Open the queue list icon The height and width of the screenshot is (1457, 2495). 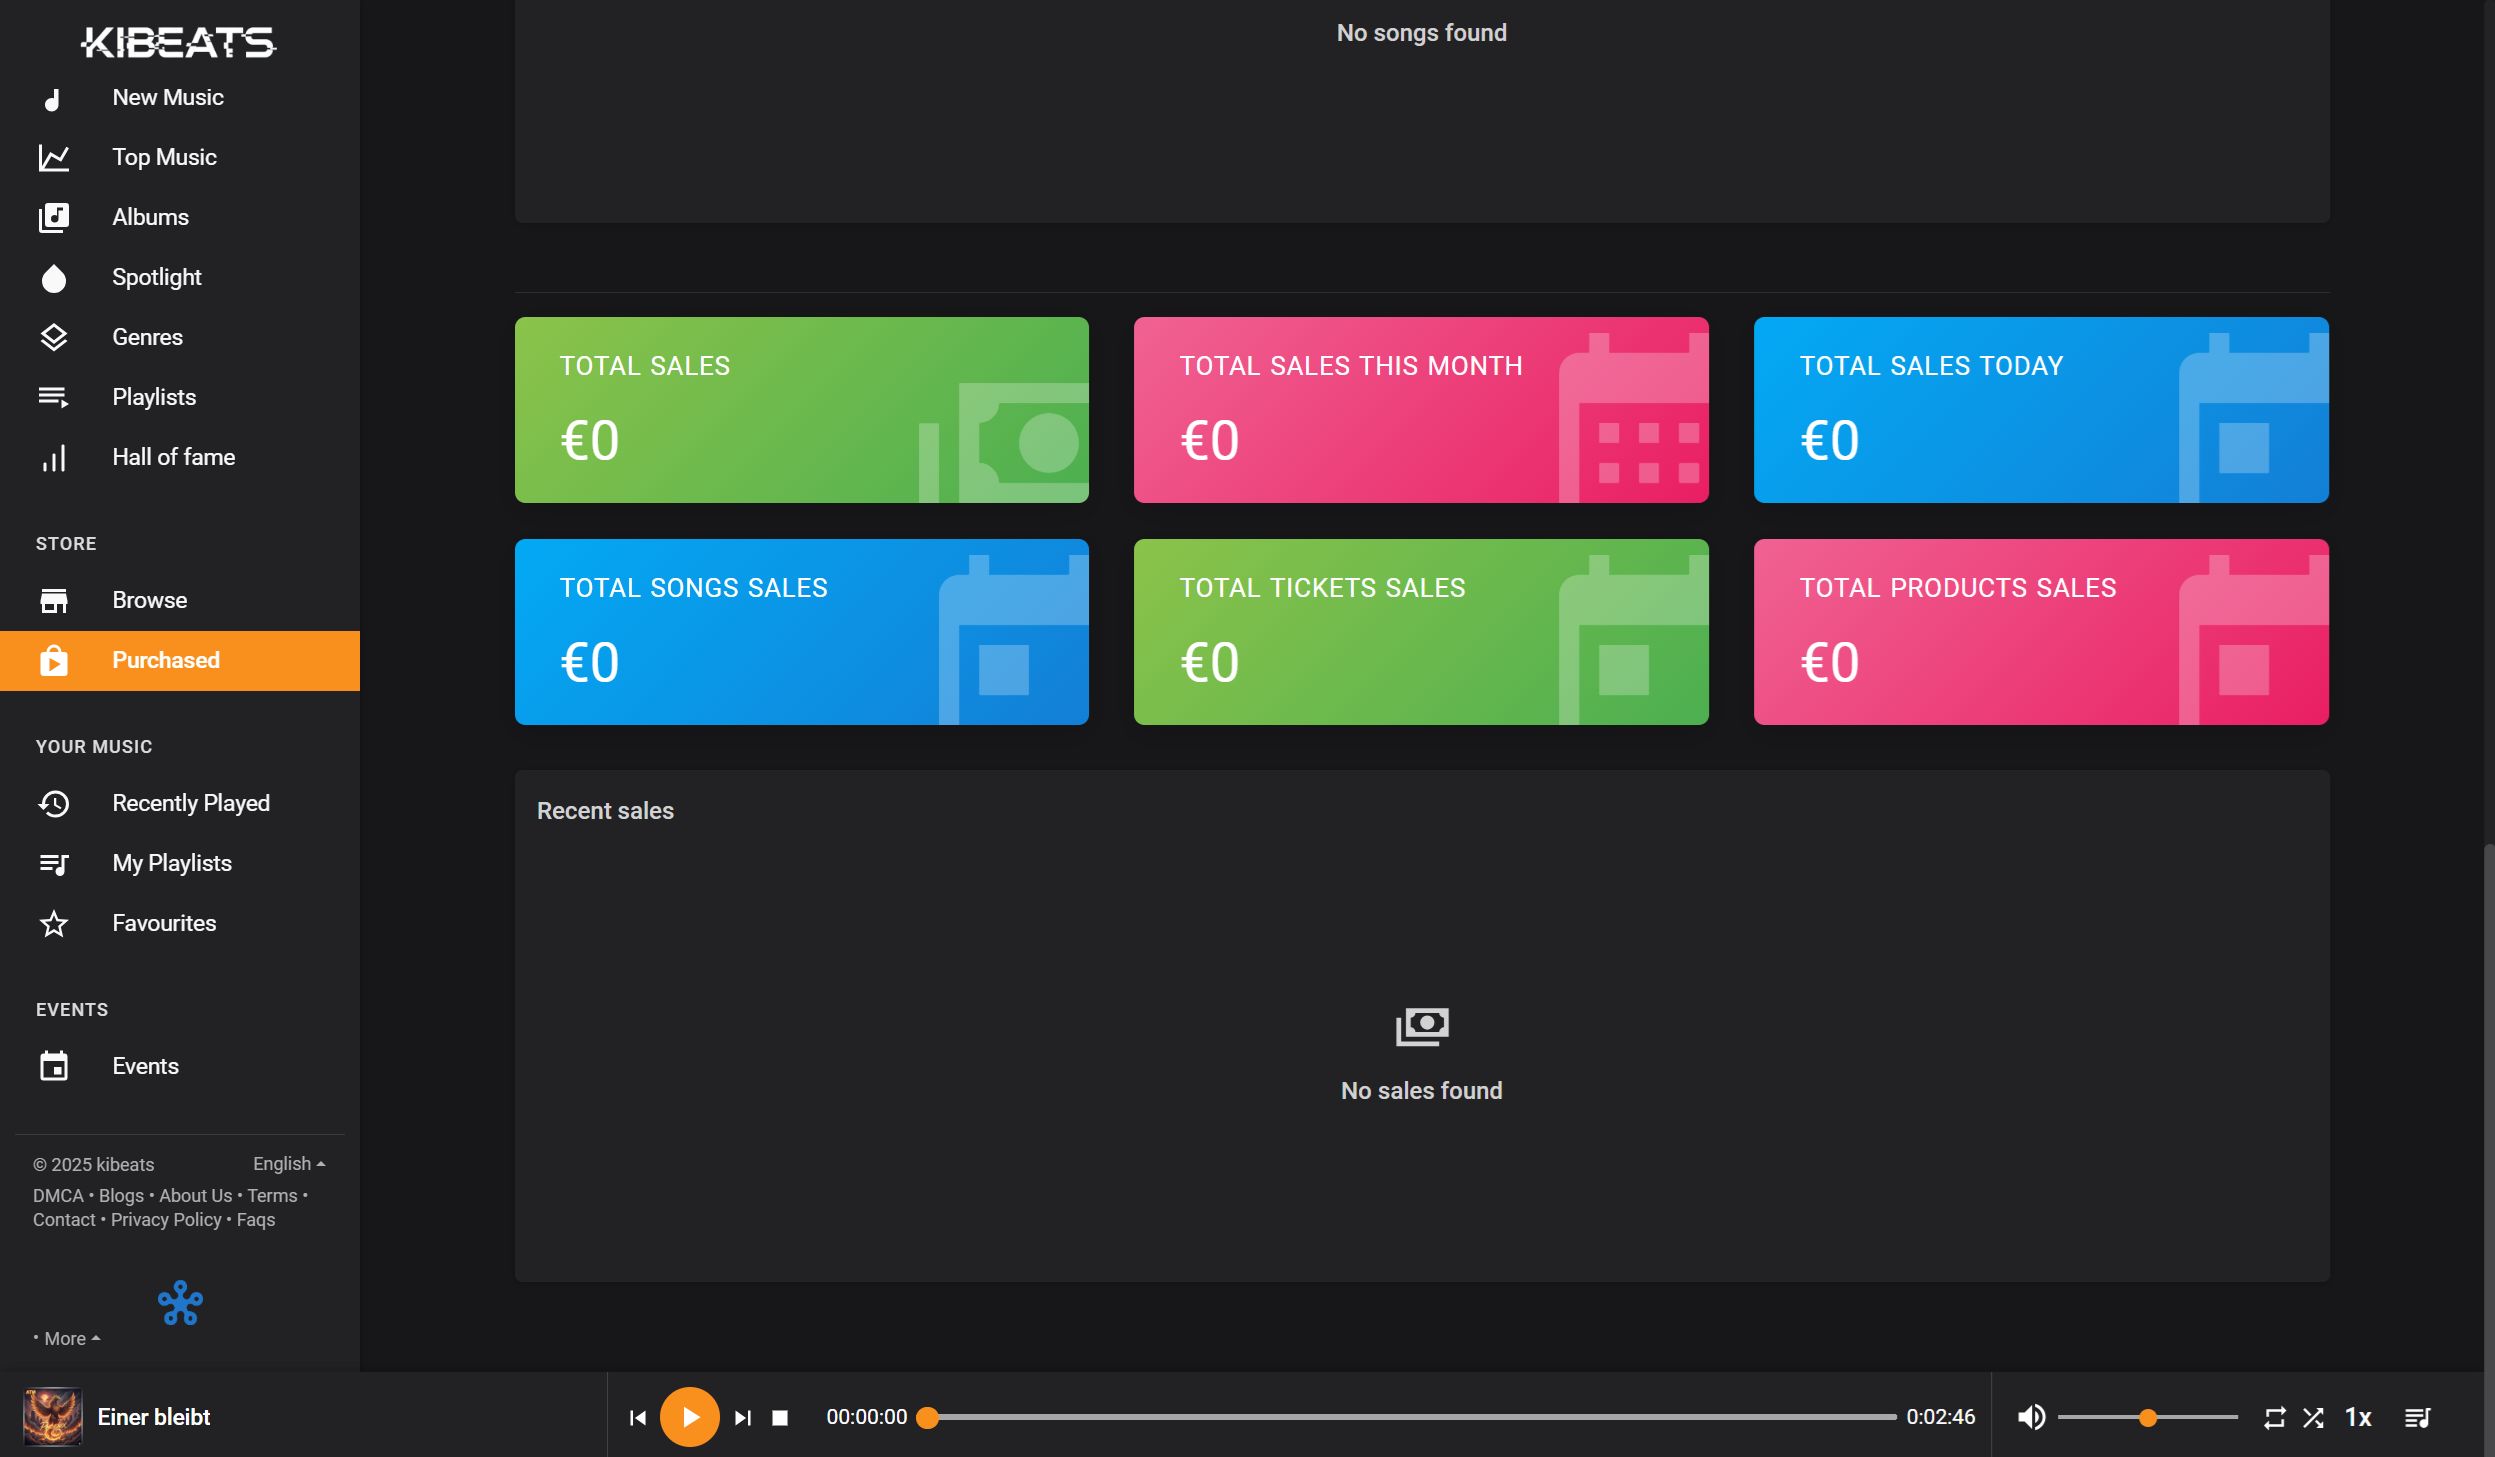[2417, 1417]
